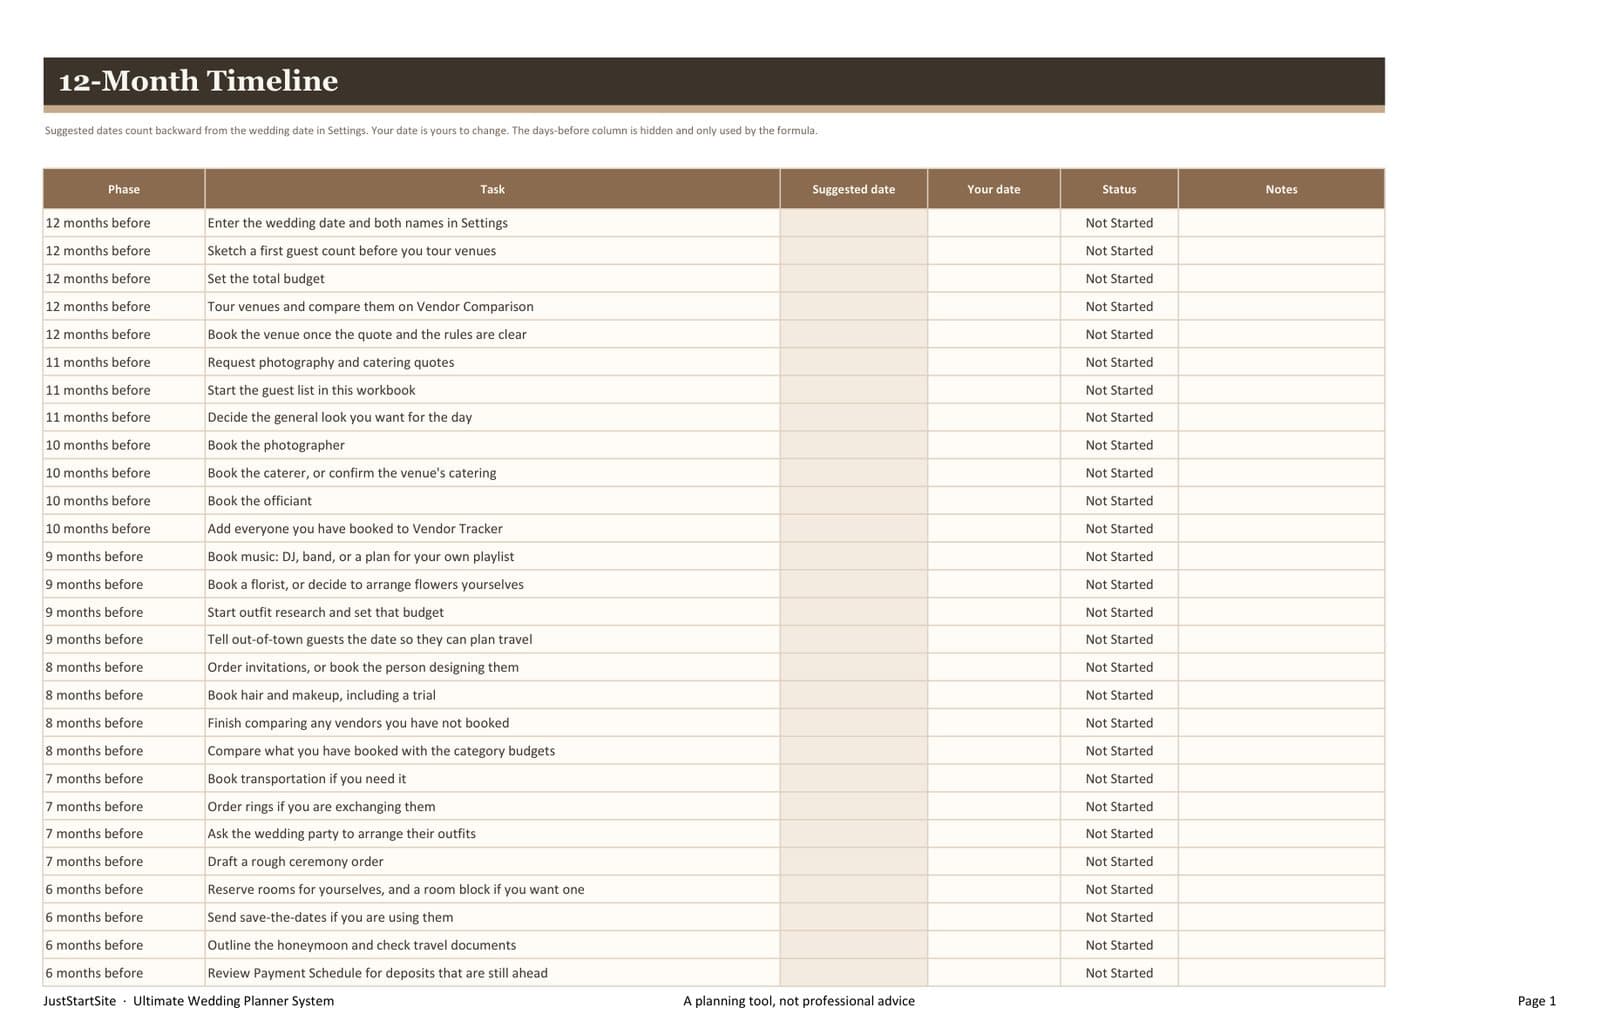
Task: Select 'Tell out-of-town guests the date' task
Action: coord(492,640)
